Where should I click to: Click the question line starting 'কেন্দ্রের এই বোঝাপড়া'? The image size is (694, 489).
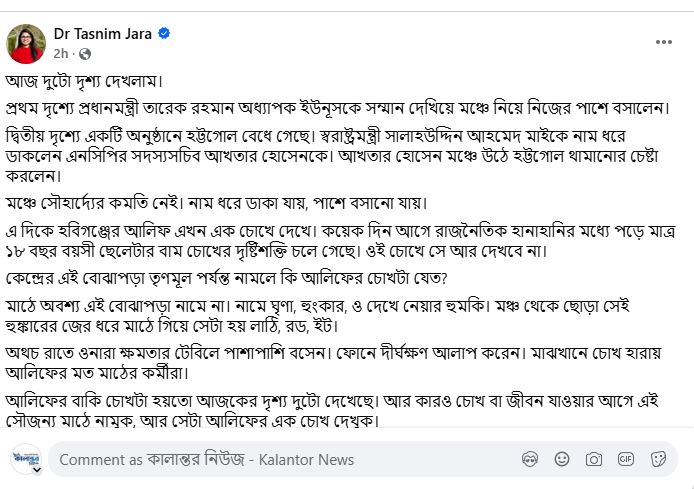click(x=227, y=278)
